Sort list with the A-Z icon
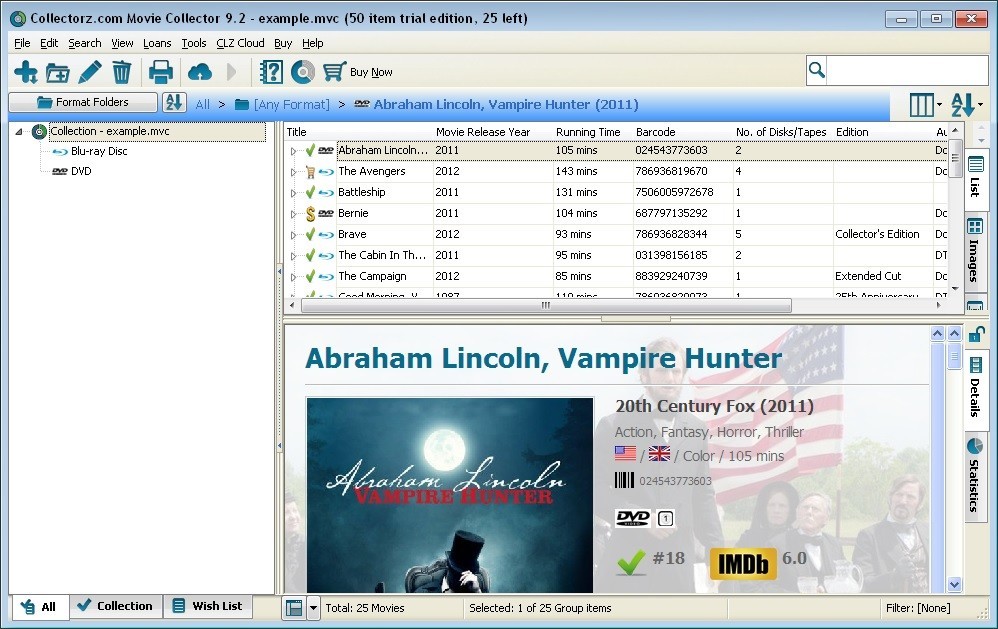Screen dimensions: 998x629 174,104
